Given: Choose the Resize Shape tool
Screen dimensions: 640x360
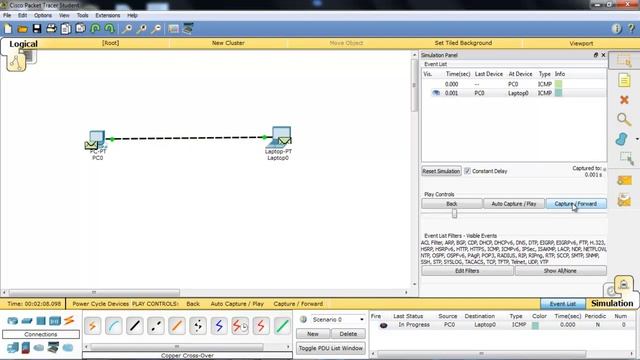Looking at the screenshot, I should pyautogui.click(x=626, y=158).
